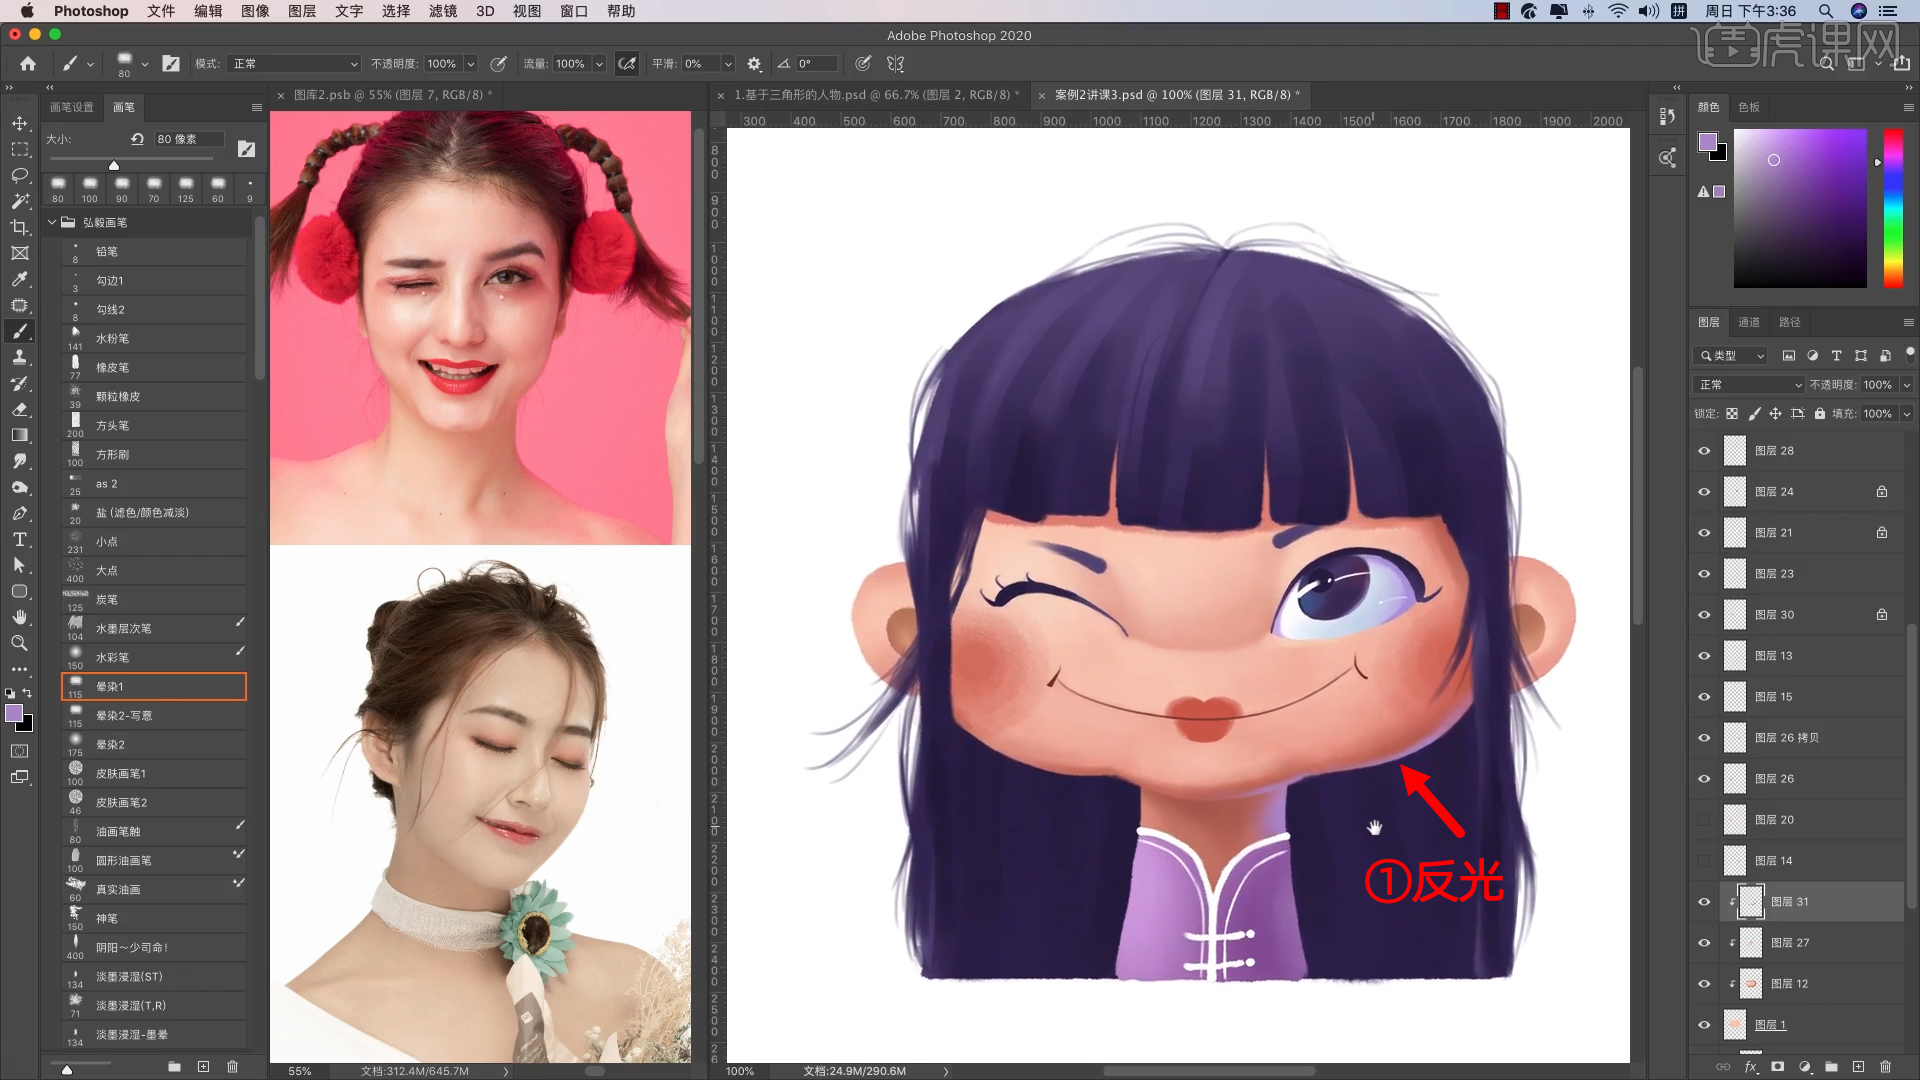Select the 水彩笔 brush preset
The height and width of the screenshot is (1080, 1920).
point(154,658)
